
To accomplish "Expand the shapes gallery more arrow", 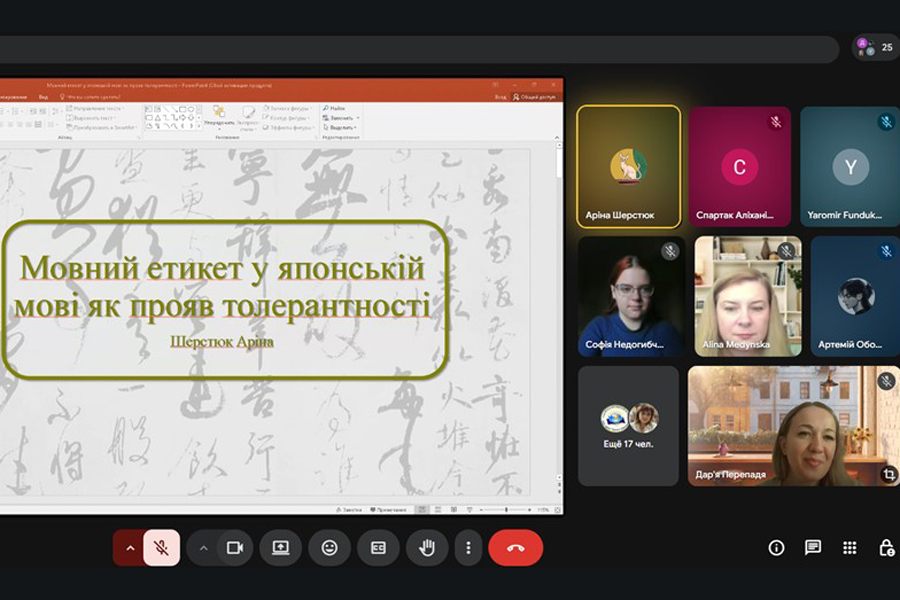I will (x=199, y=126).
